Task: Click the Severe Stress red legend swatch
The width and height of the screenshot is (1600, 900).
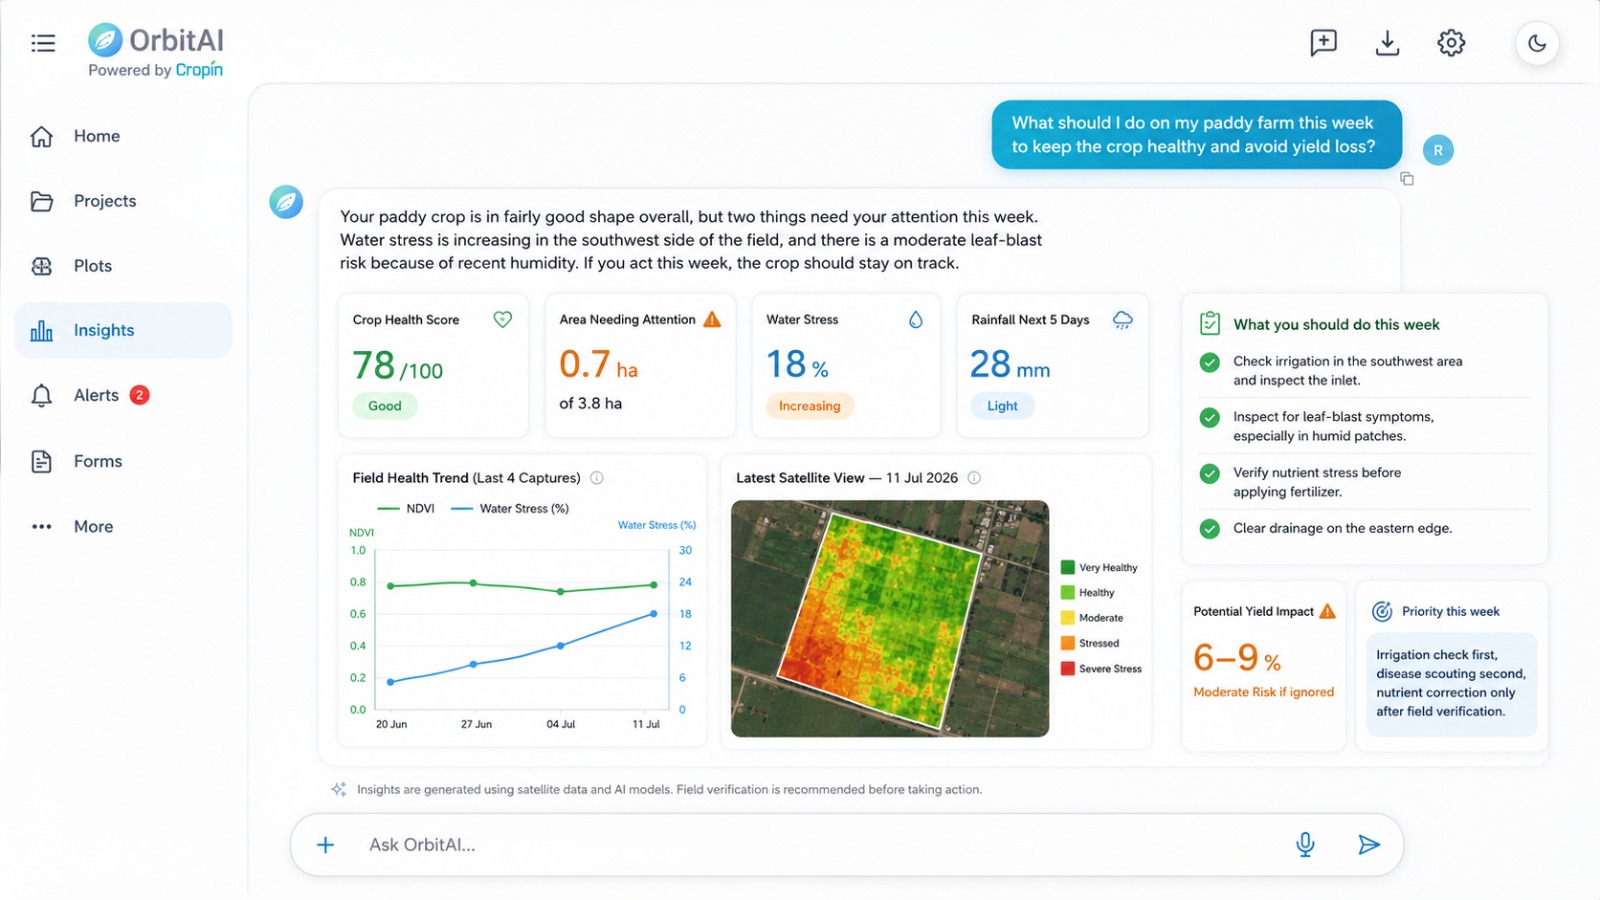Action: (1068, 669)
